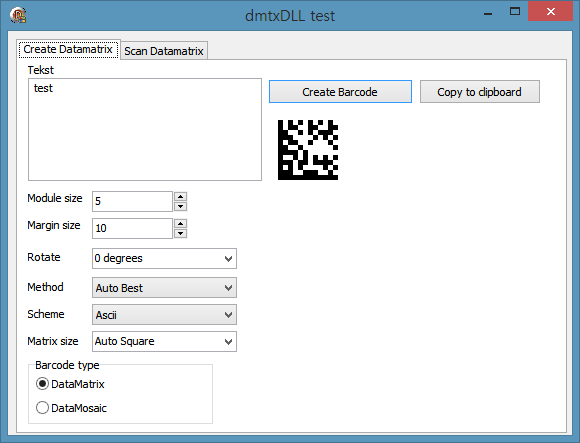
Task: Expand the Scheme dropdown showing Ascii
Action: click(x=164, y=315)
